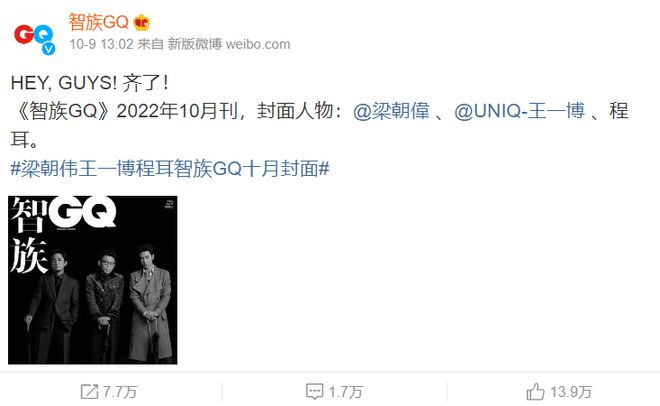Click the 新版微博 weibo.com source link
Viewport: 660px width, 406px height.
[229, 44]
